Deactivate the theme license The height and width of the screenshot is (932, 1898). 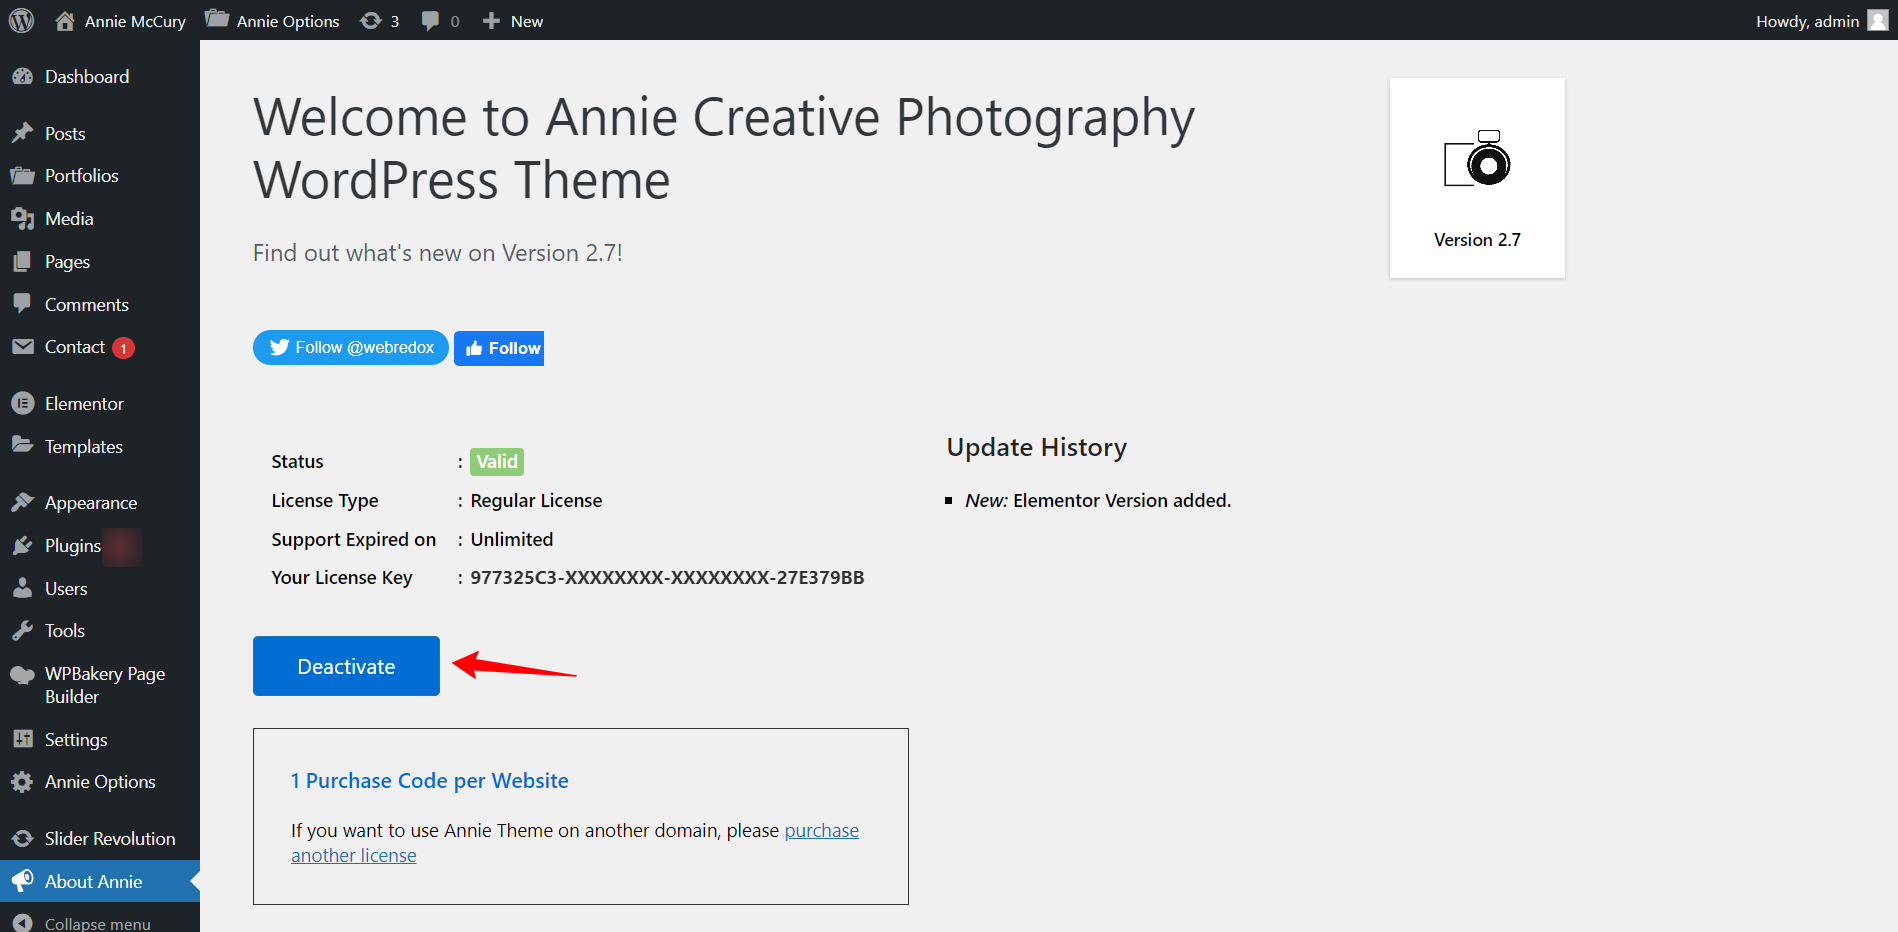pyautogui.click(x=346, y=666)
